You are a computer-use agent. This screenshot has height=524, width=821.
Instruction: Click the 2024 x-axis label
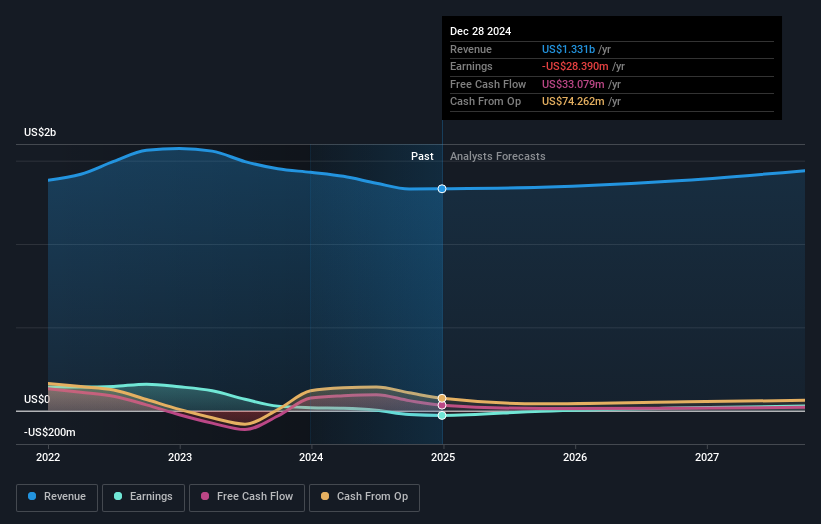[x=311, y=457]
